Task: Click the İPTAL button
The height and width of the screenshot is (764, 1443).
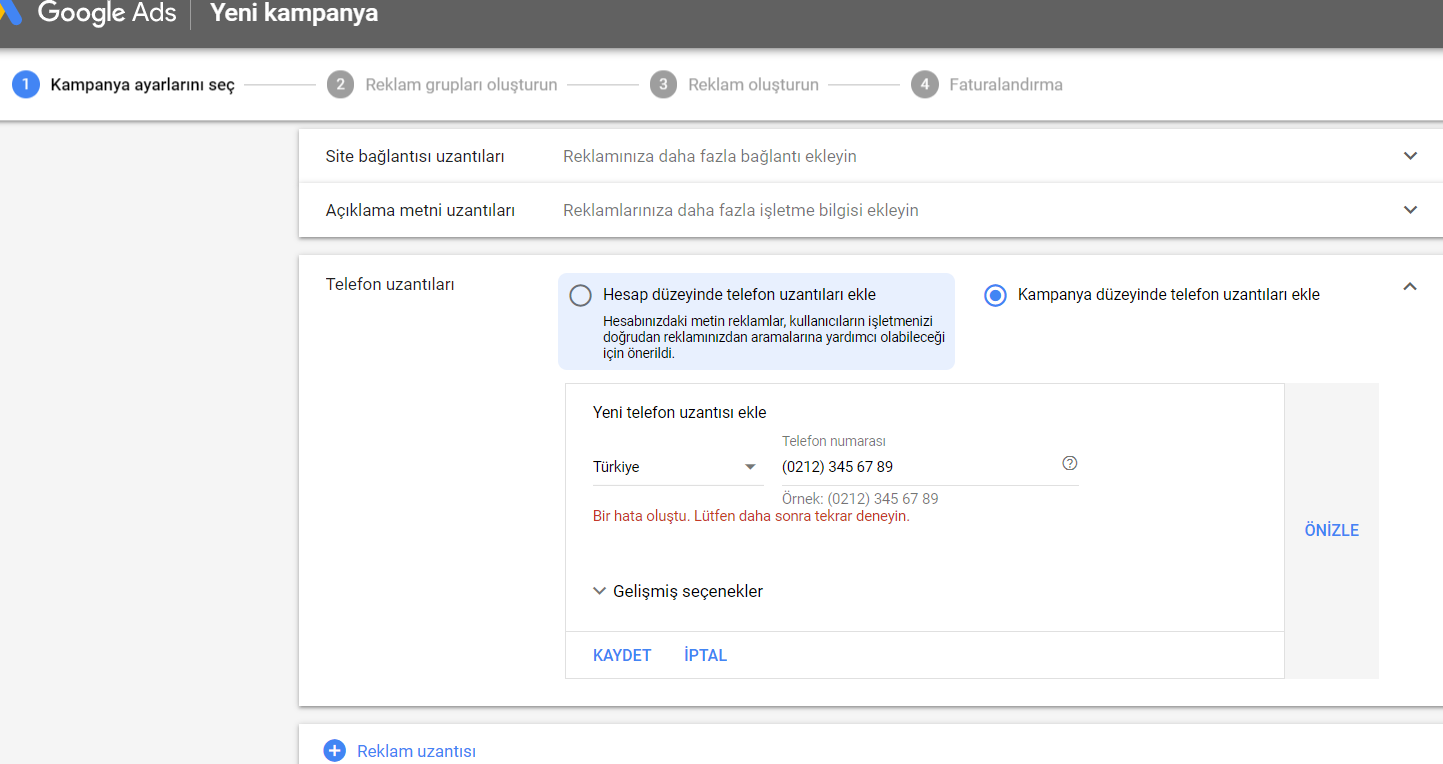Action: click(x=706, y=656)
